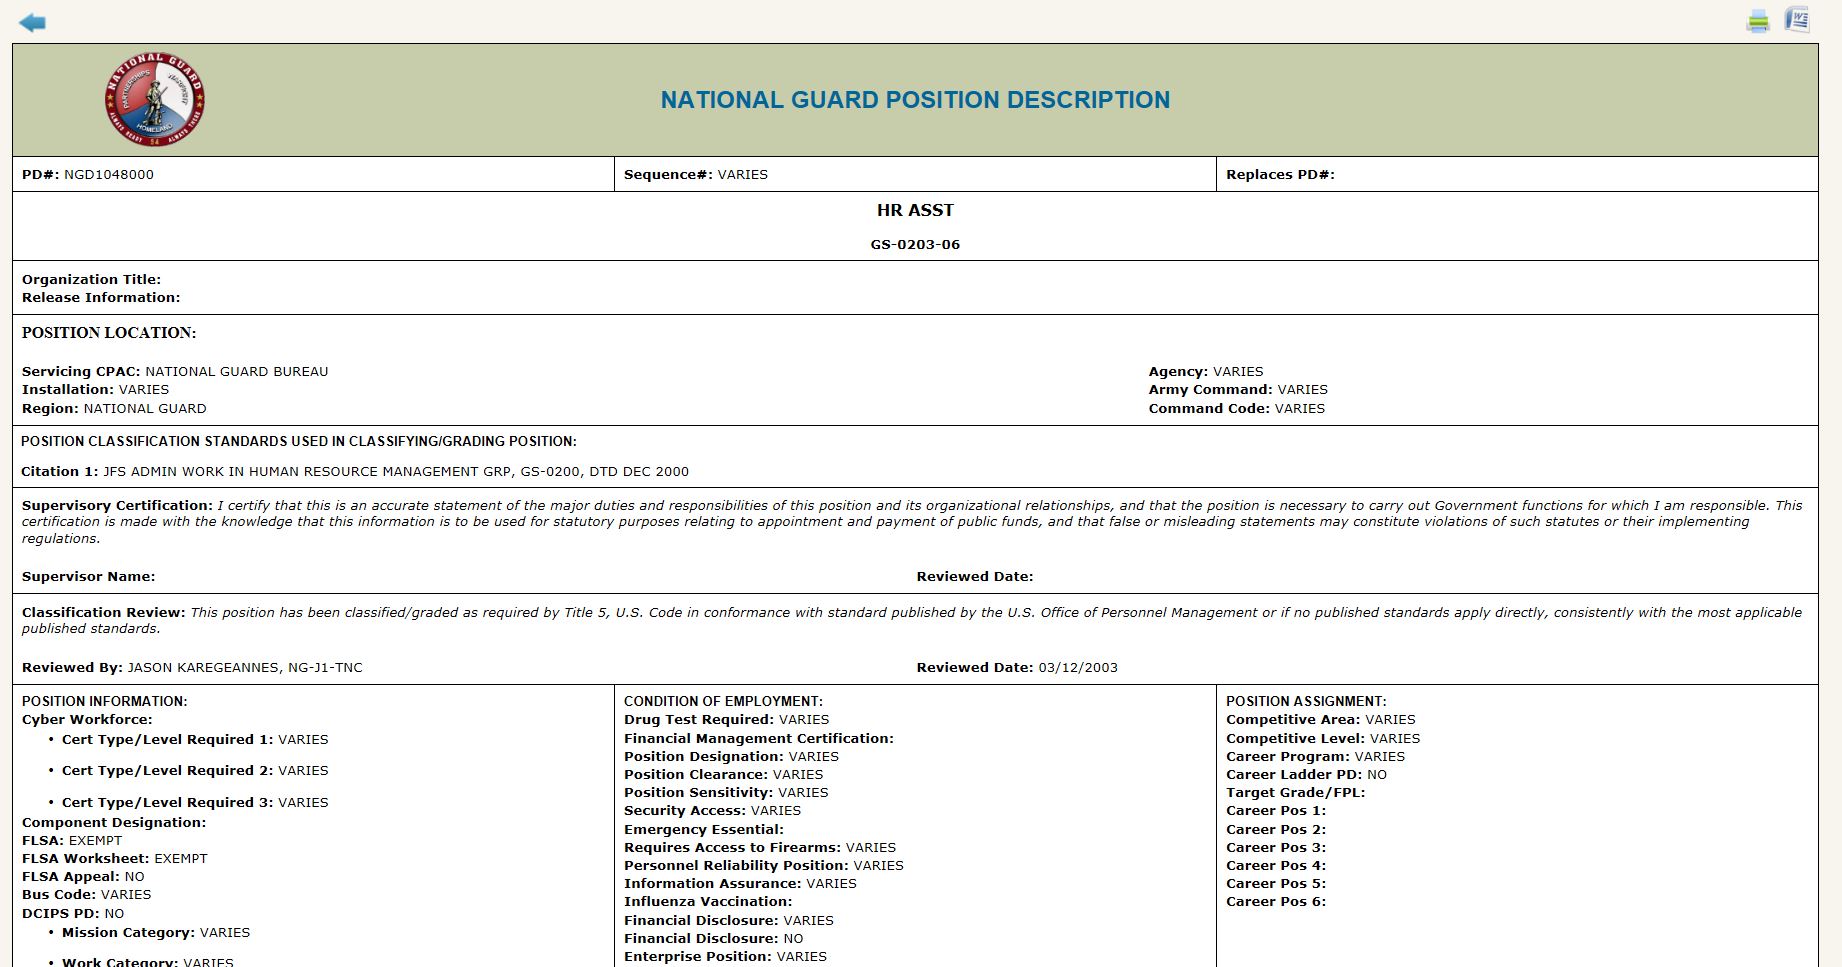Click the Supervisor Name field label
Viewport: 1842px width, 967px height.
88,576
